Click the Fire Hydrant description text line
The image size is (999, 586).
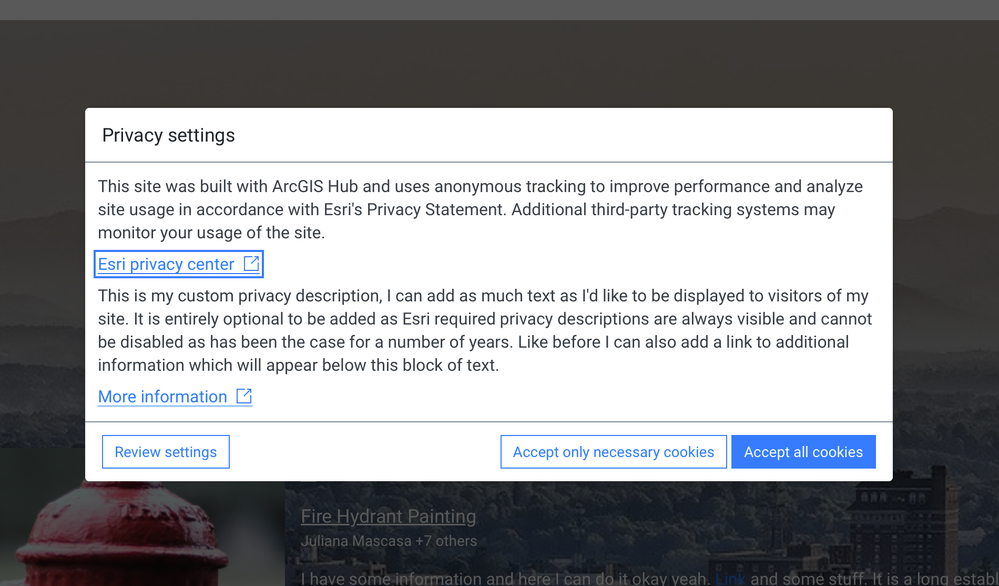pyautogui.click(x=500, y=578)
